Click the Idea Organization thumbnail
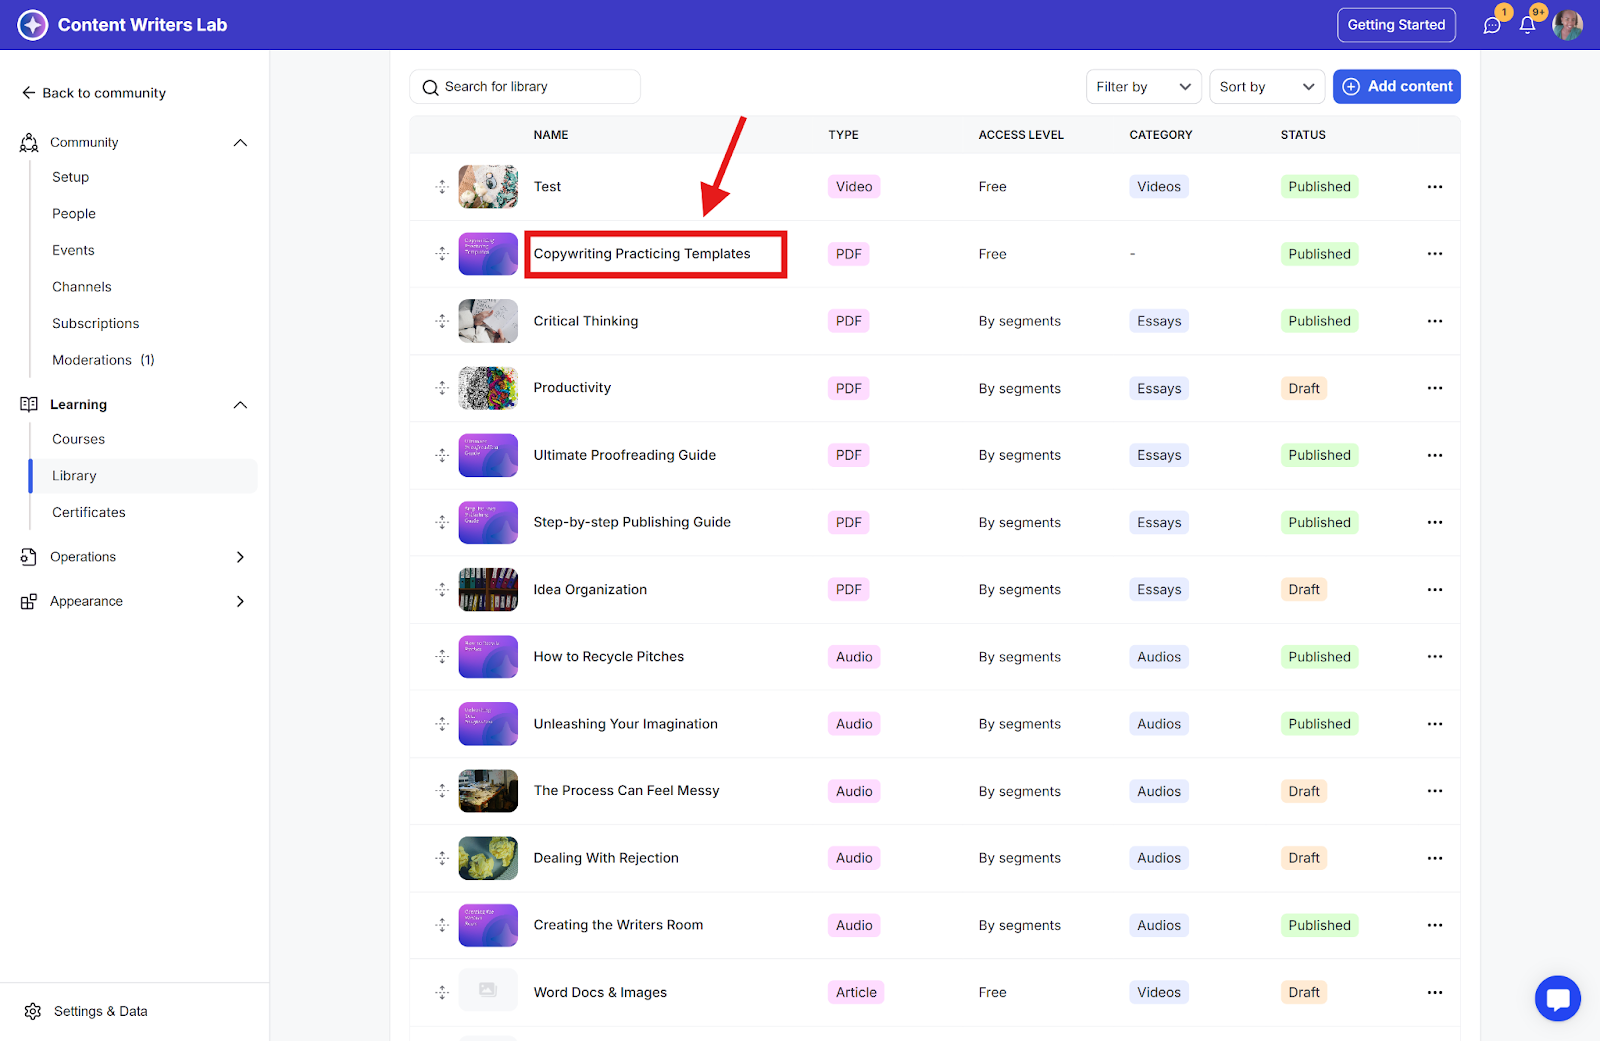The width and height of the screenshot is (1600, 1041). (x=488, y=590)
